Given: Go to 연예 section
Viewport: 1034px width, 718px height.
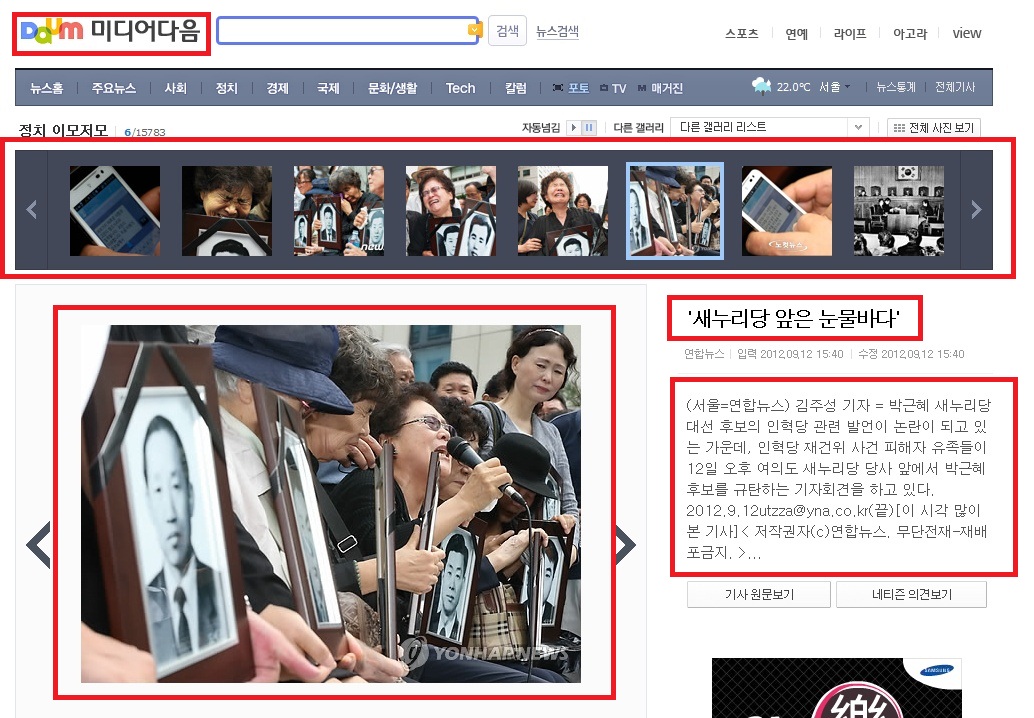Looking at the screenshot, I should coord(797,33).
